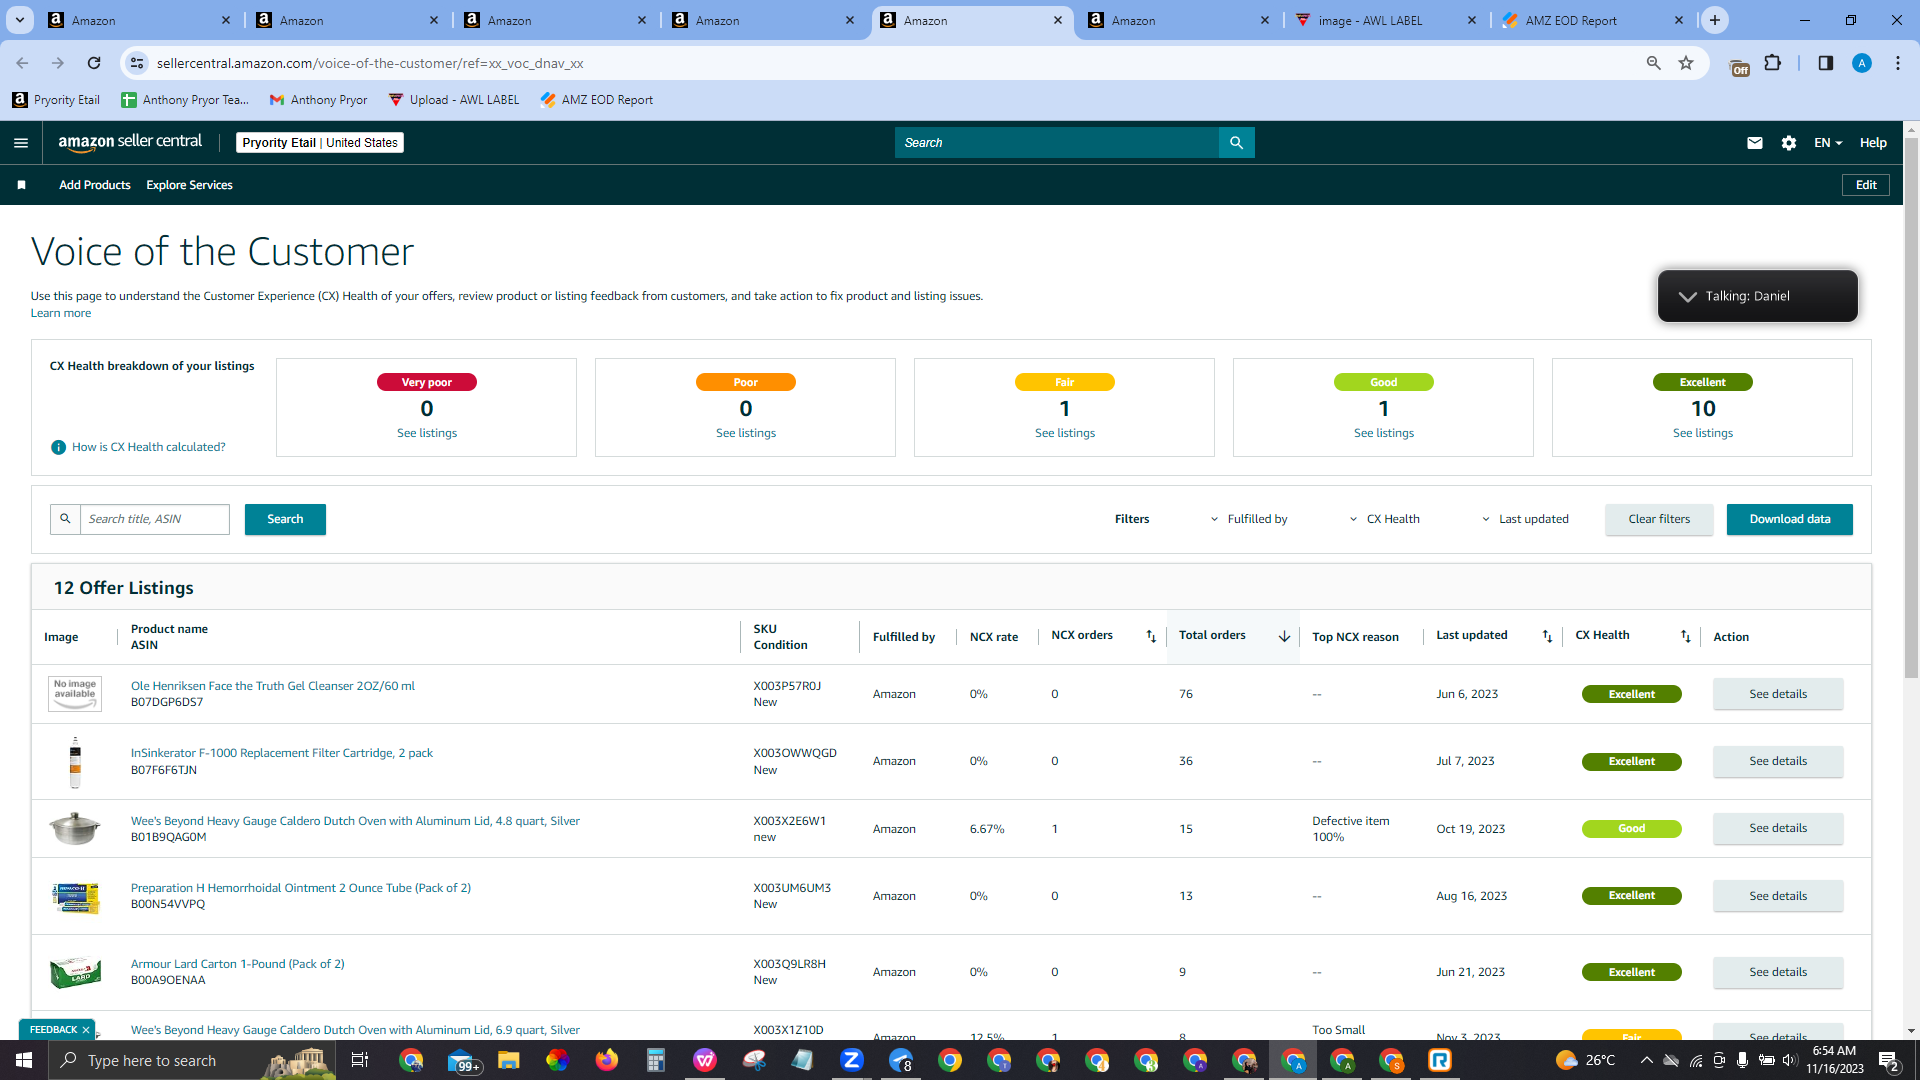Screen dimensions: 1920x1080
Task: Click the amazon seller central logo
Action: pyautogui.click(x=130, y=142)
